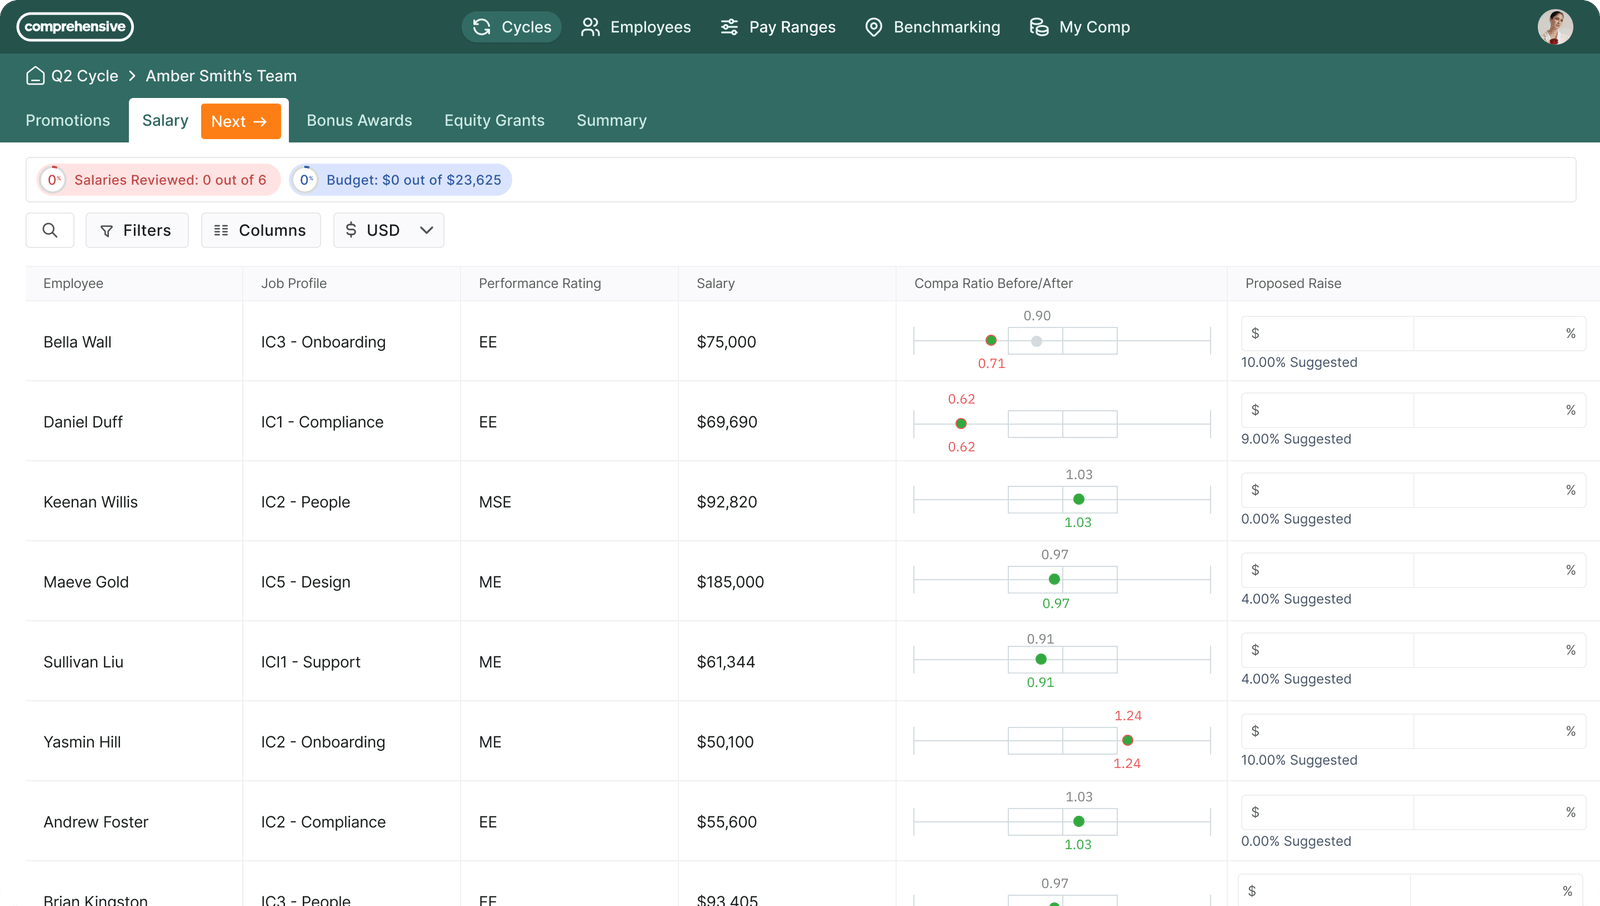
Task: Open the Filters funnel icon
Action: coord(107,230)
